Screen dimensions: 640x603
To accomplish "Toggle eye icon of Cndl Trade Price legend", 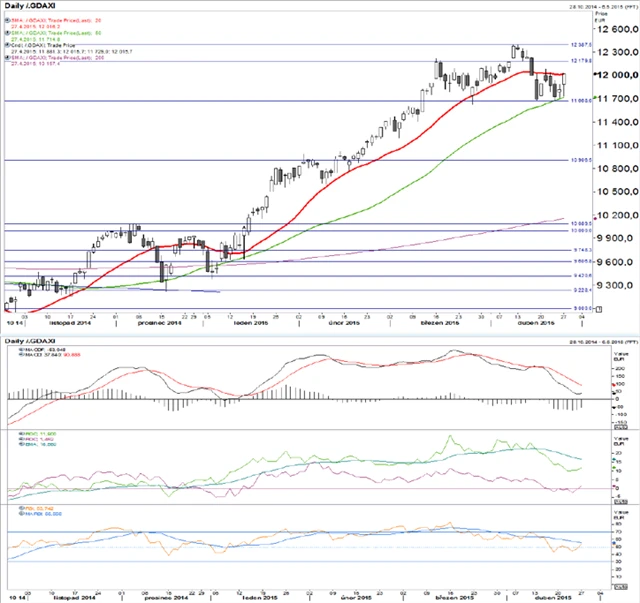I will click(x=7, y=45).
